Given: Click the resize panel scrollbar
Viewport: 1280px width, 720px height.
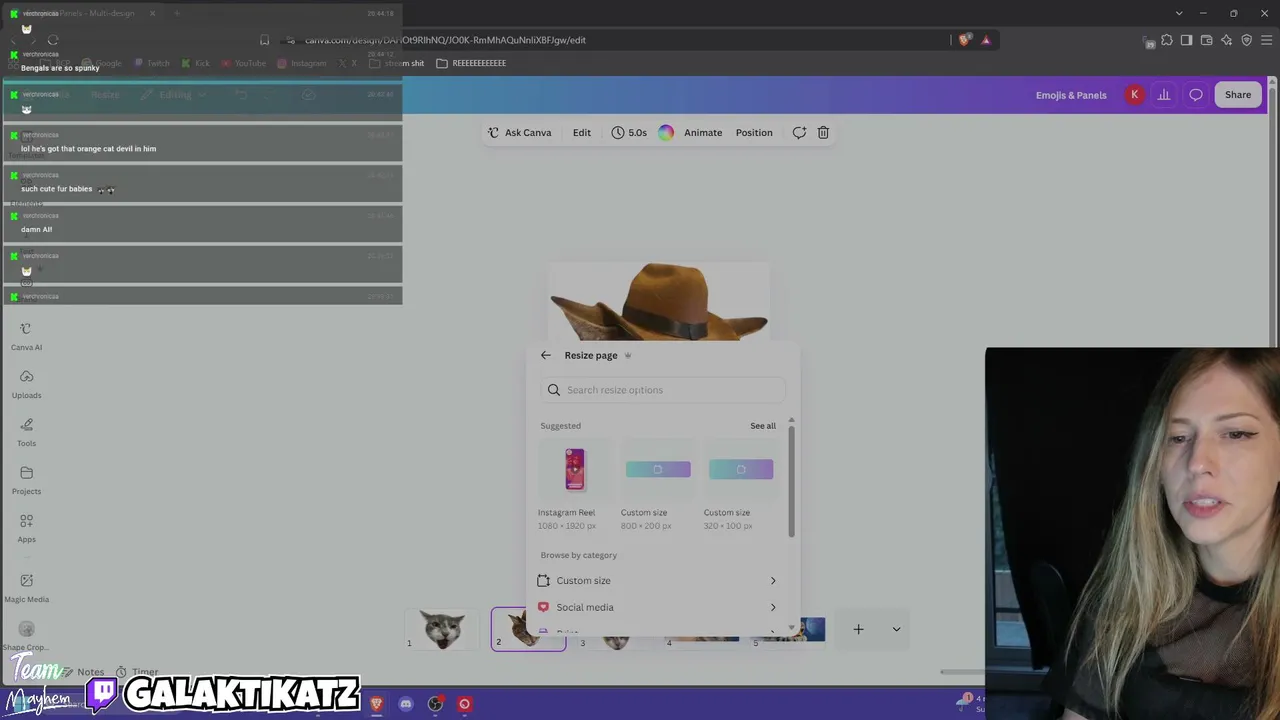Looking at the screenshot, I should (791, 480).
